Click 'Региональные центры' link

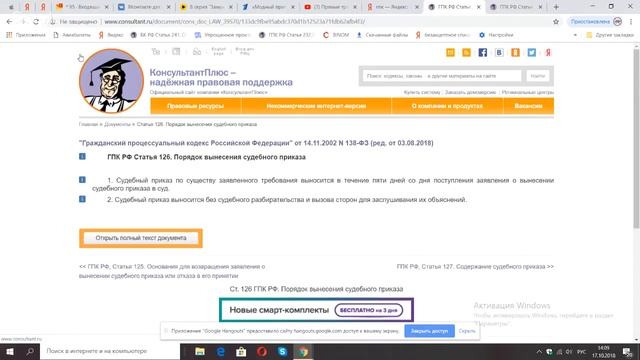[528, 93]
